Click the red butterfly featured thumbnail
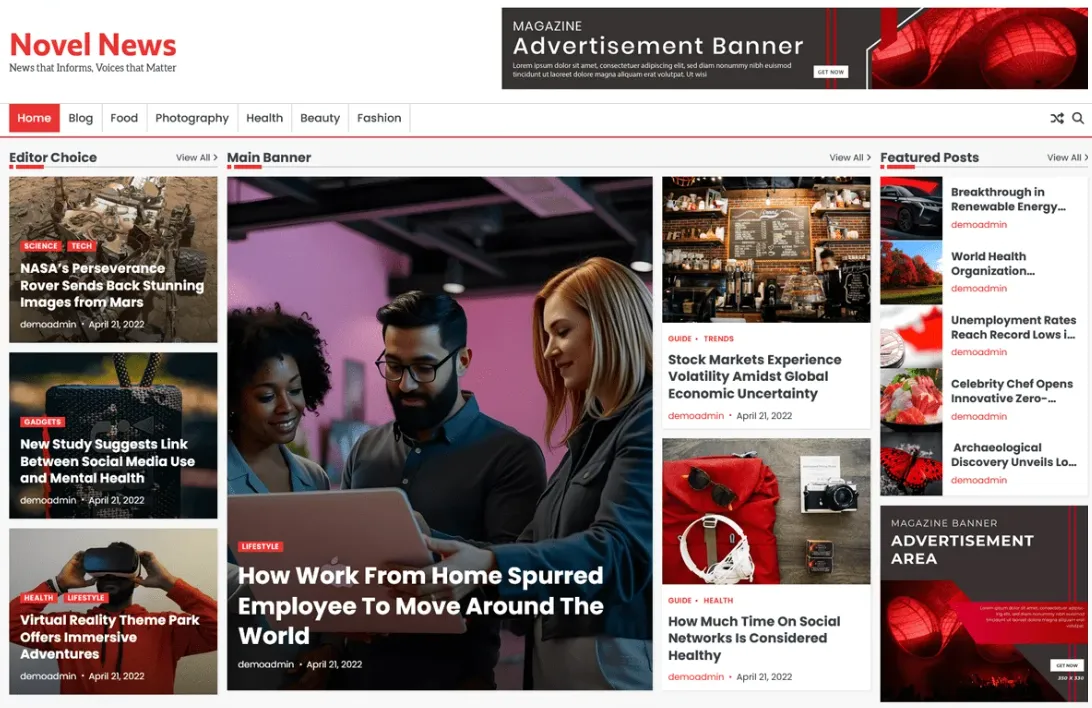Image resolution: width=1092 pixels, height=708 pixels. (x=911, y=464)
